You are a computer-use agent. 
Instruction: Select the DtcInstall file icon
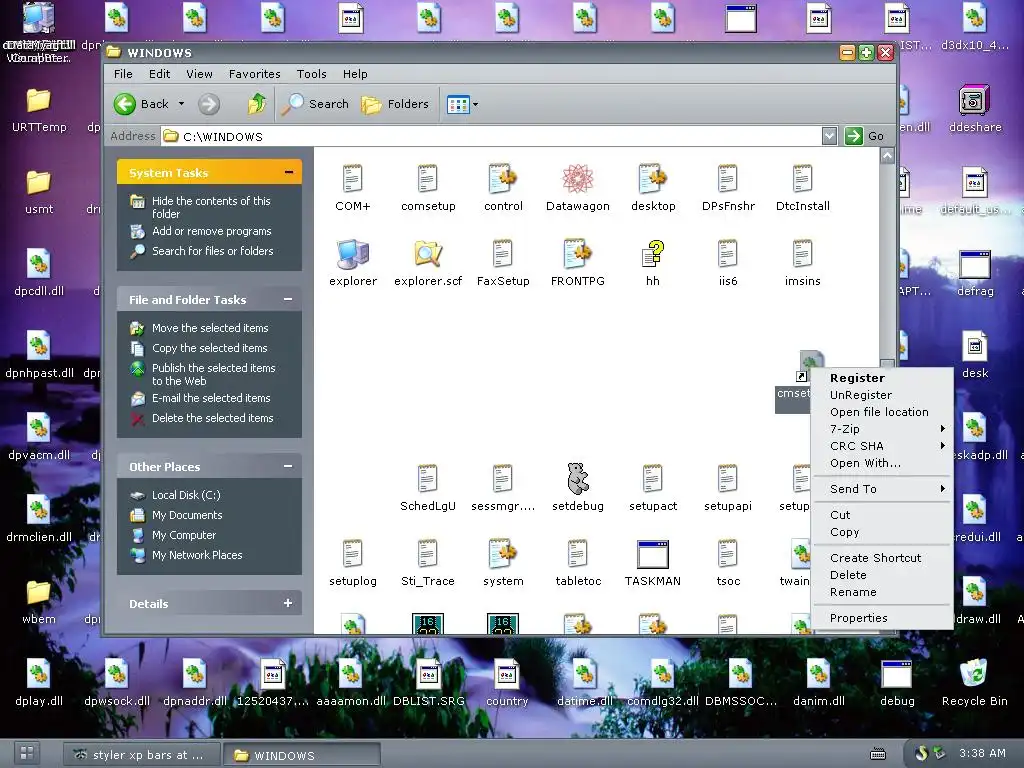(x=803, y=188)
